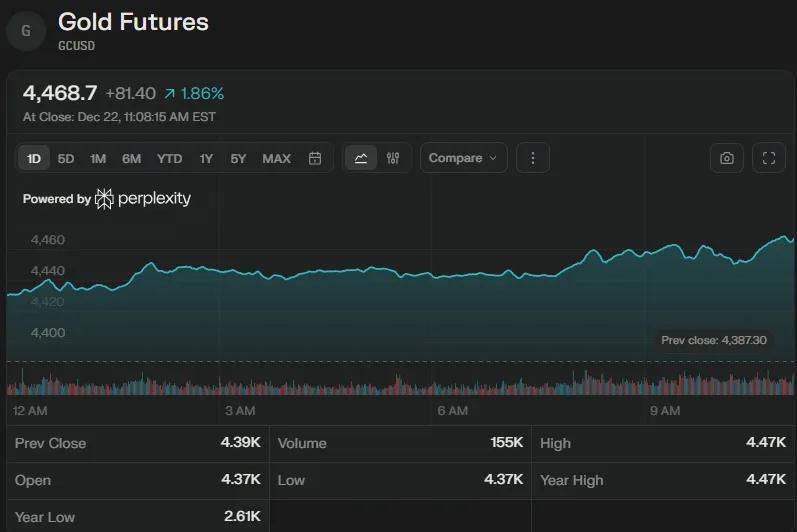Take a chart snapshot with camera icon
797x532 pixels.
pyautogui.click(x=727, y=158)
